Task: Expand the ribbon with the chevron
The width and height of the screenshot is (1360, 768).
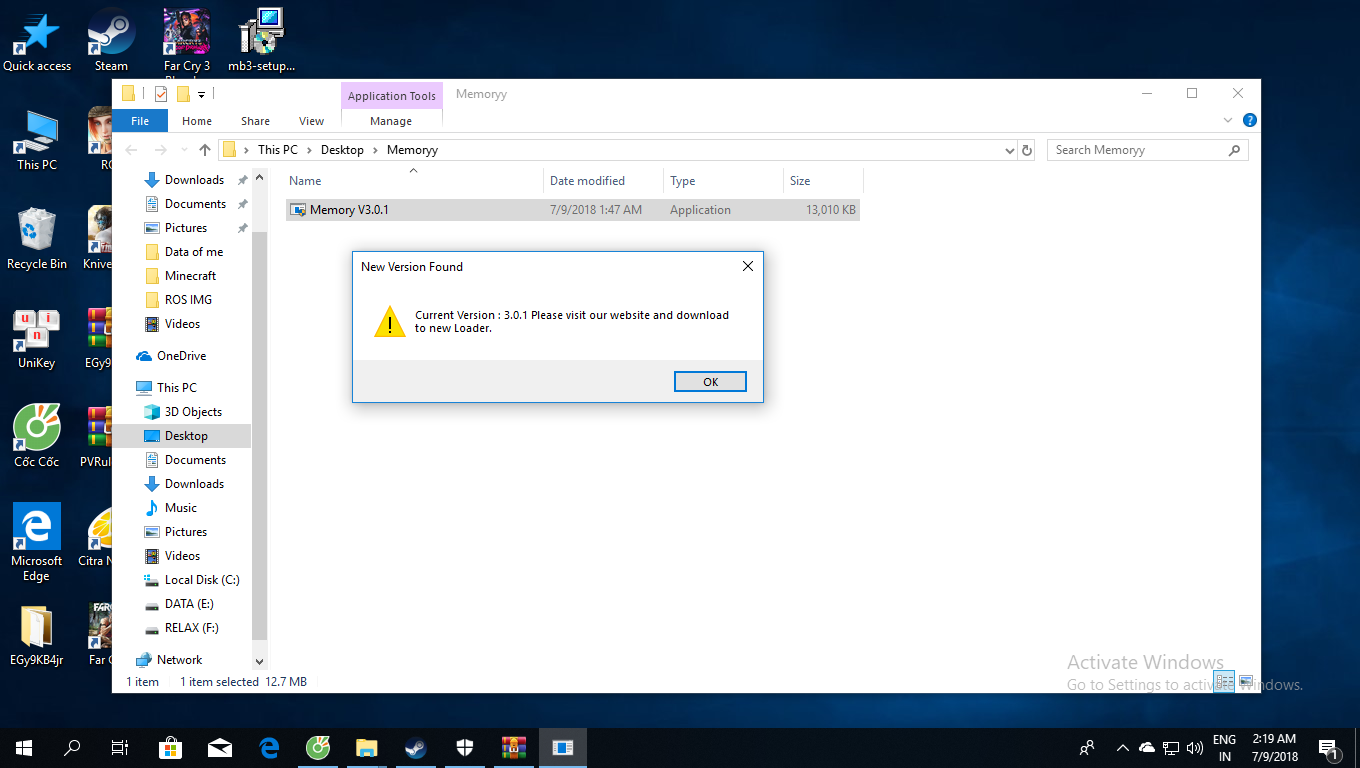Action: (1228, 120)
